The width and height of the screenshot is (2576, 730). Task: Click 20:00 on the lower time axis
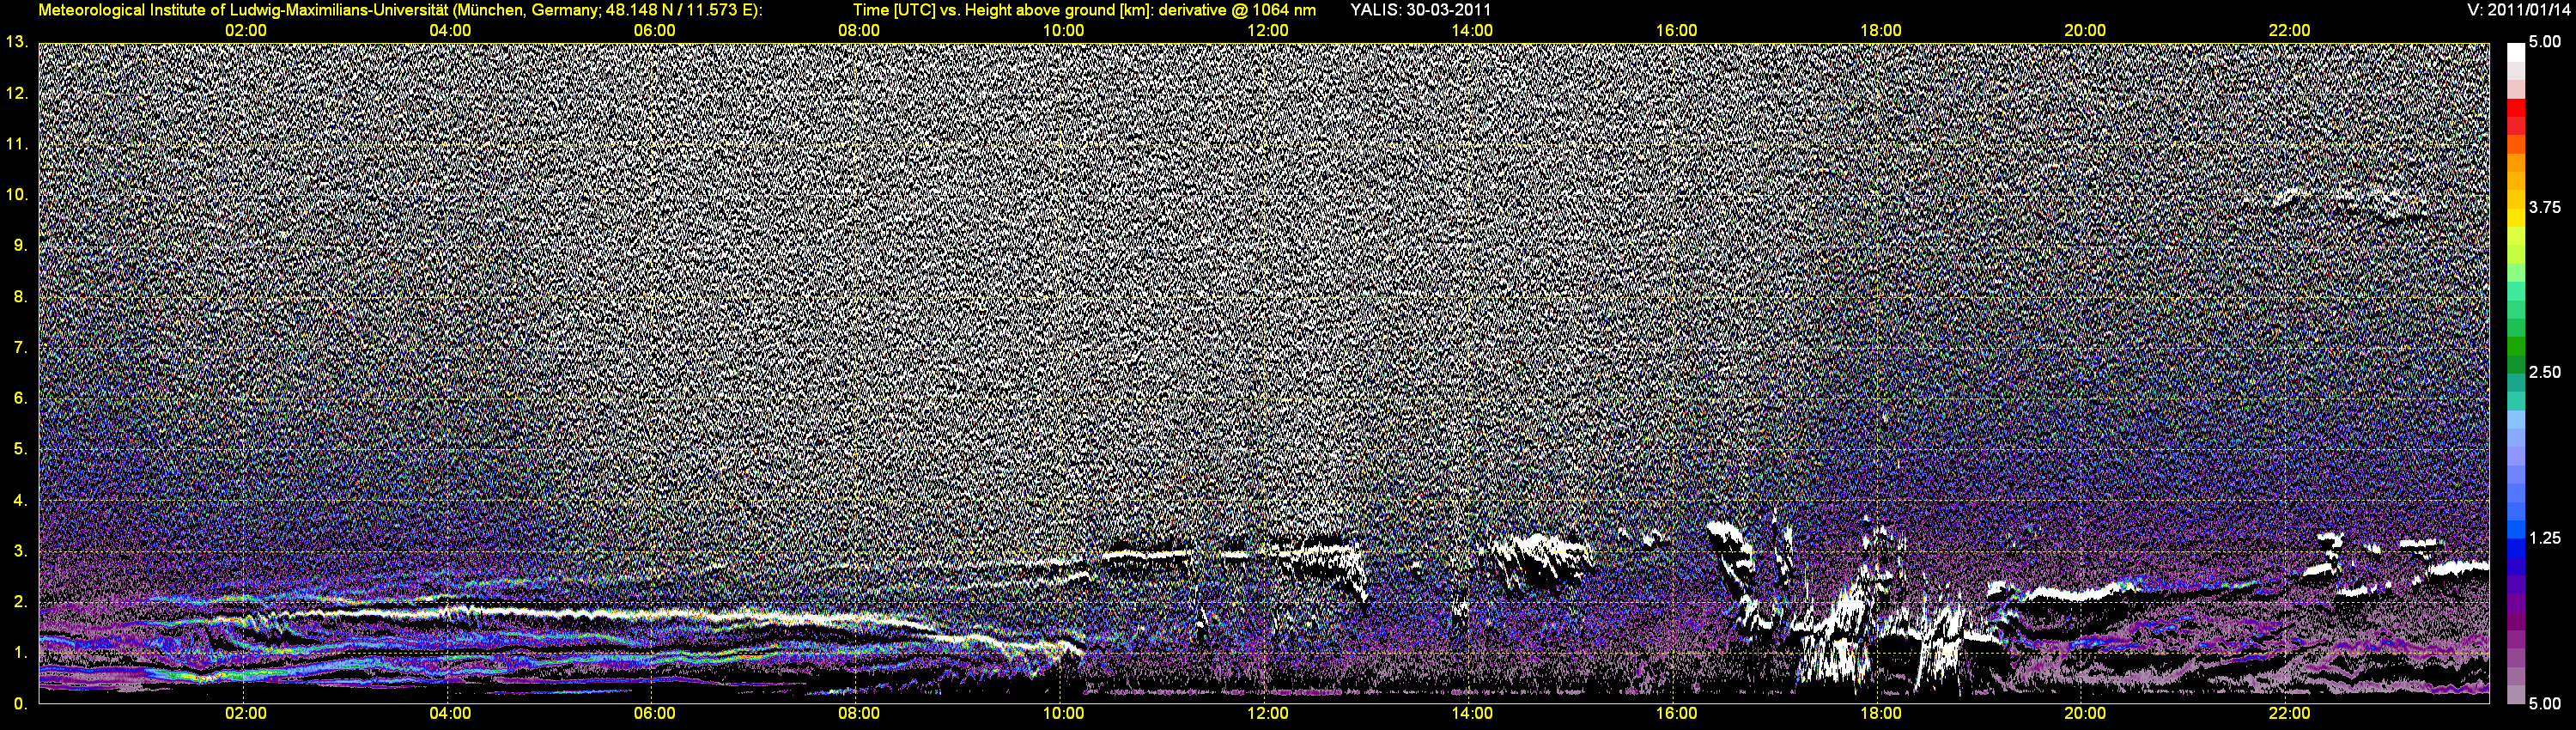coord(2085,713)
